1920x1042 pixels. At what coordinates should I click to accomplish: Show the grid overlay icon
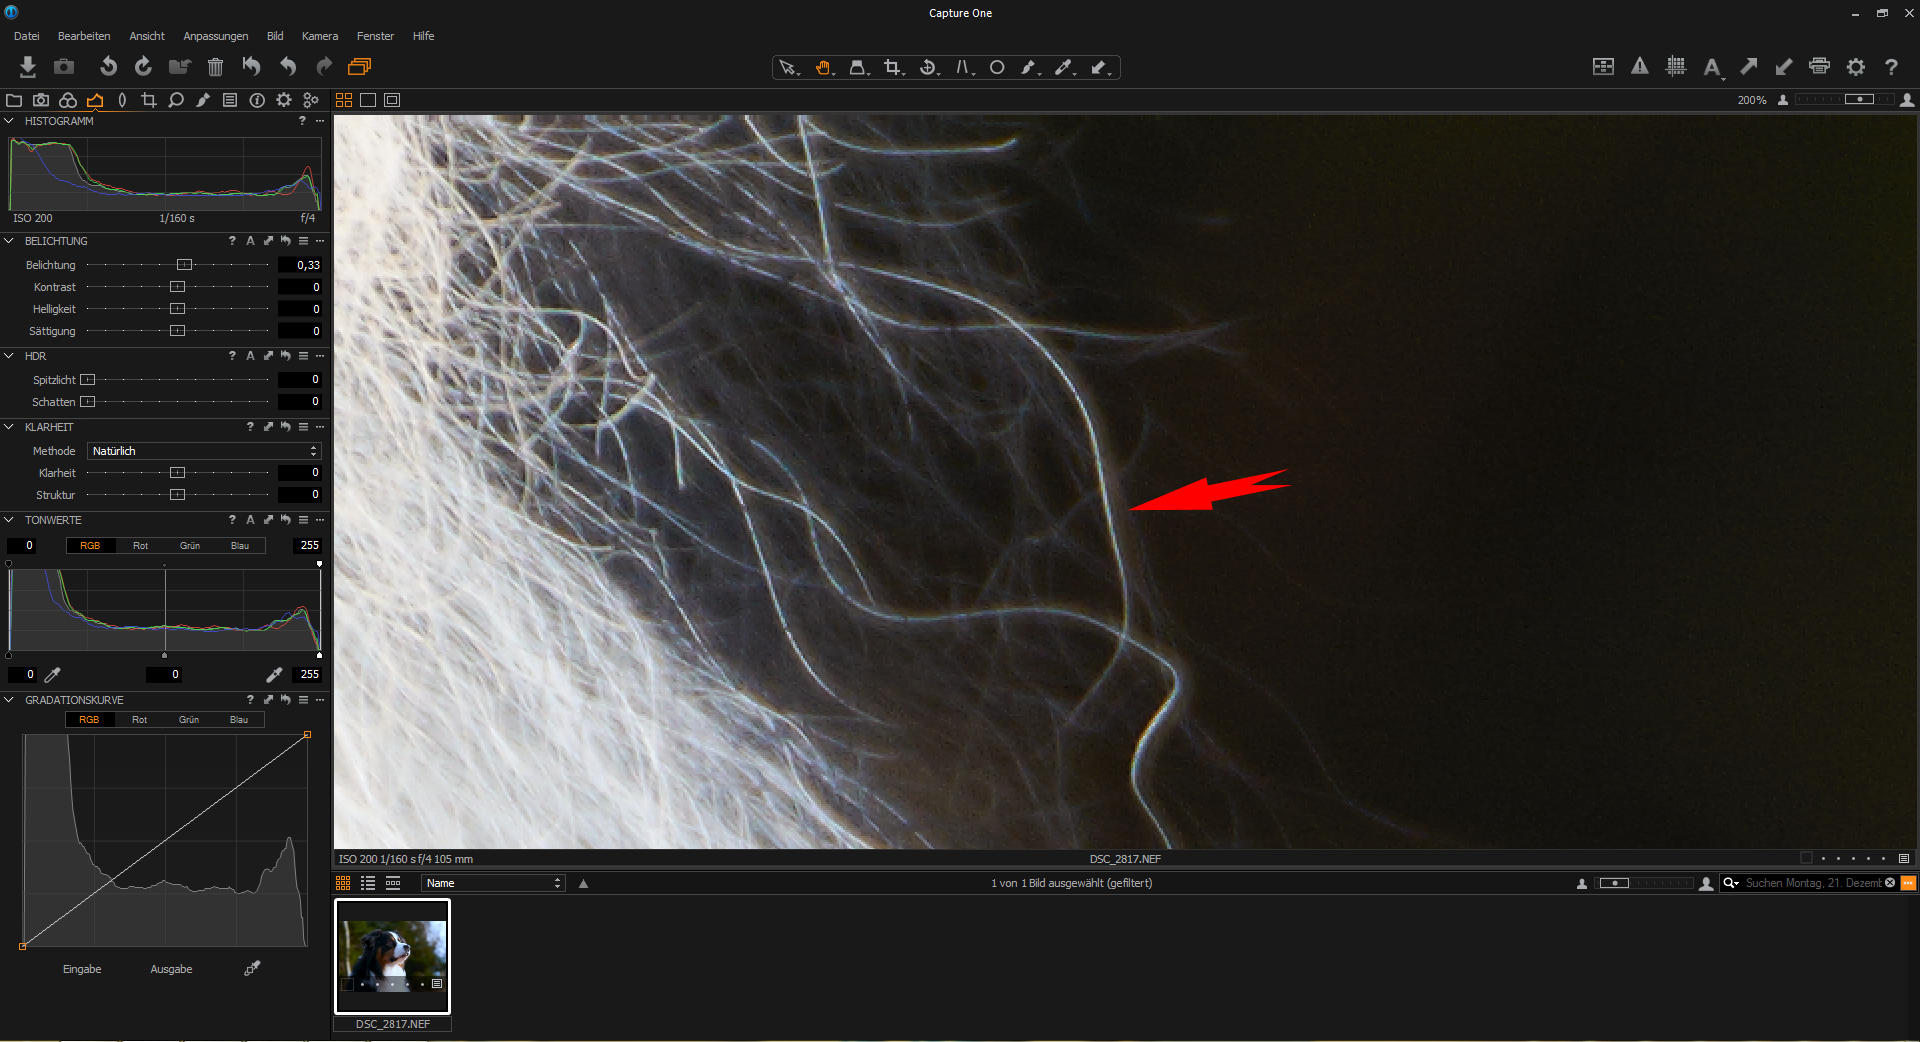point(1676,67)
